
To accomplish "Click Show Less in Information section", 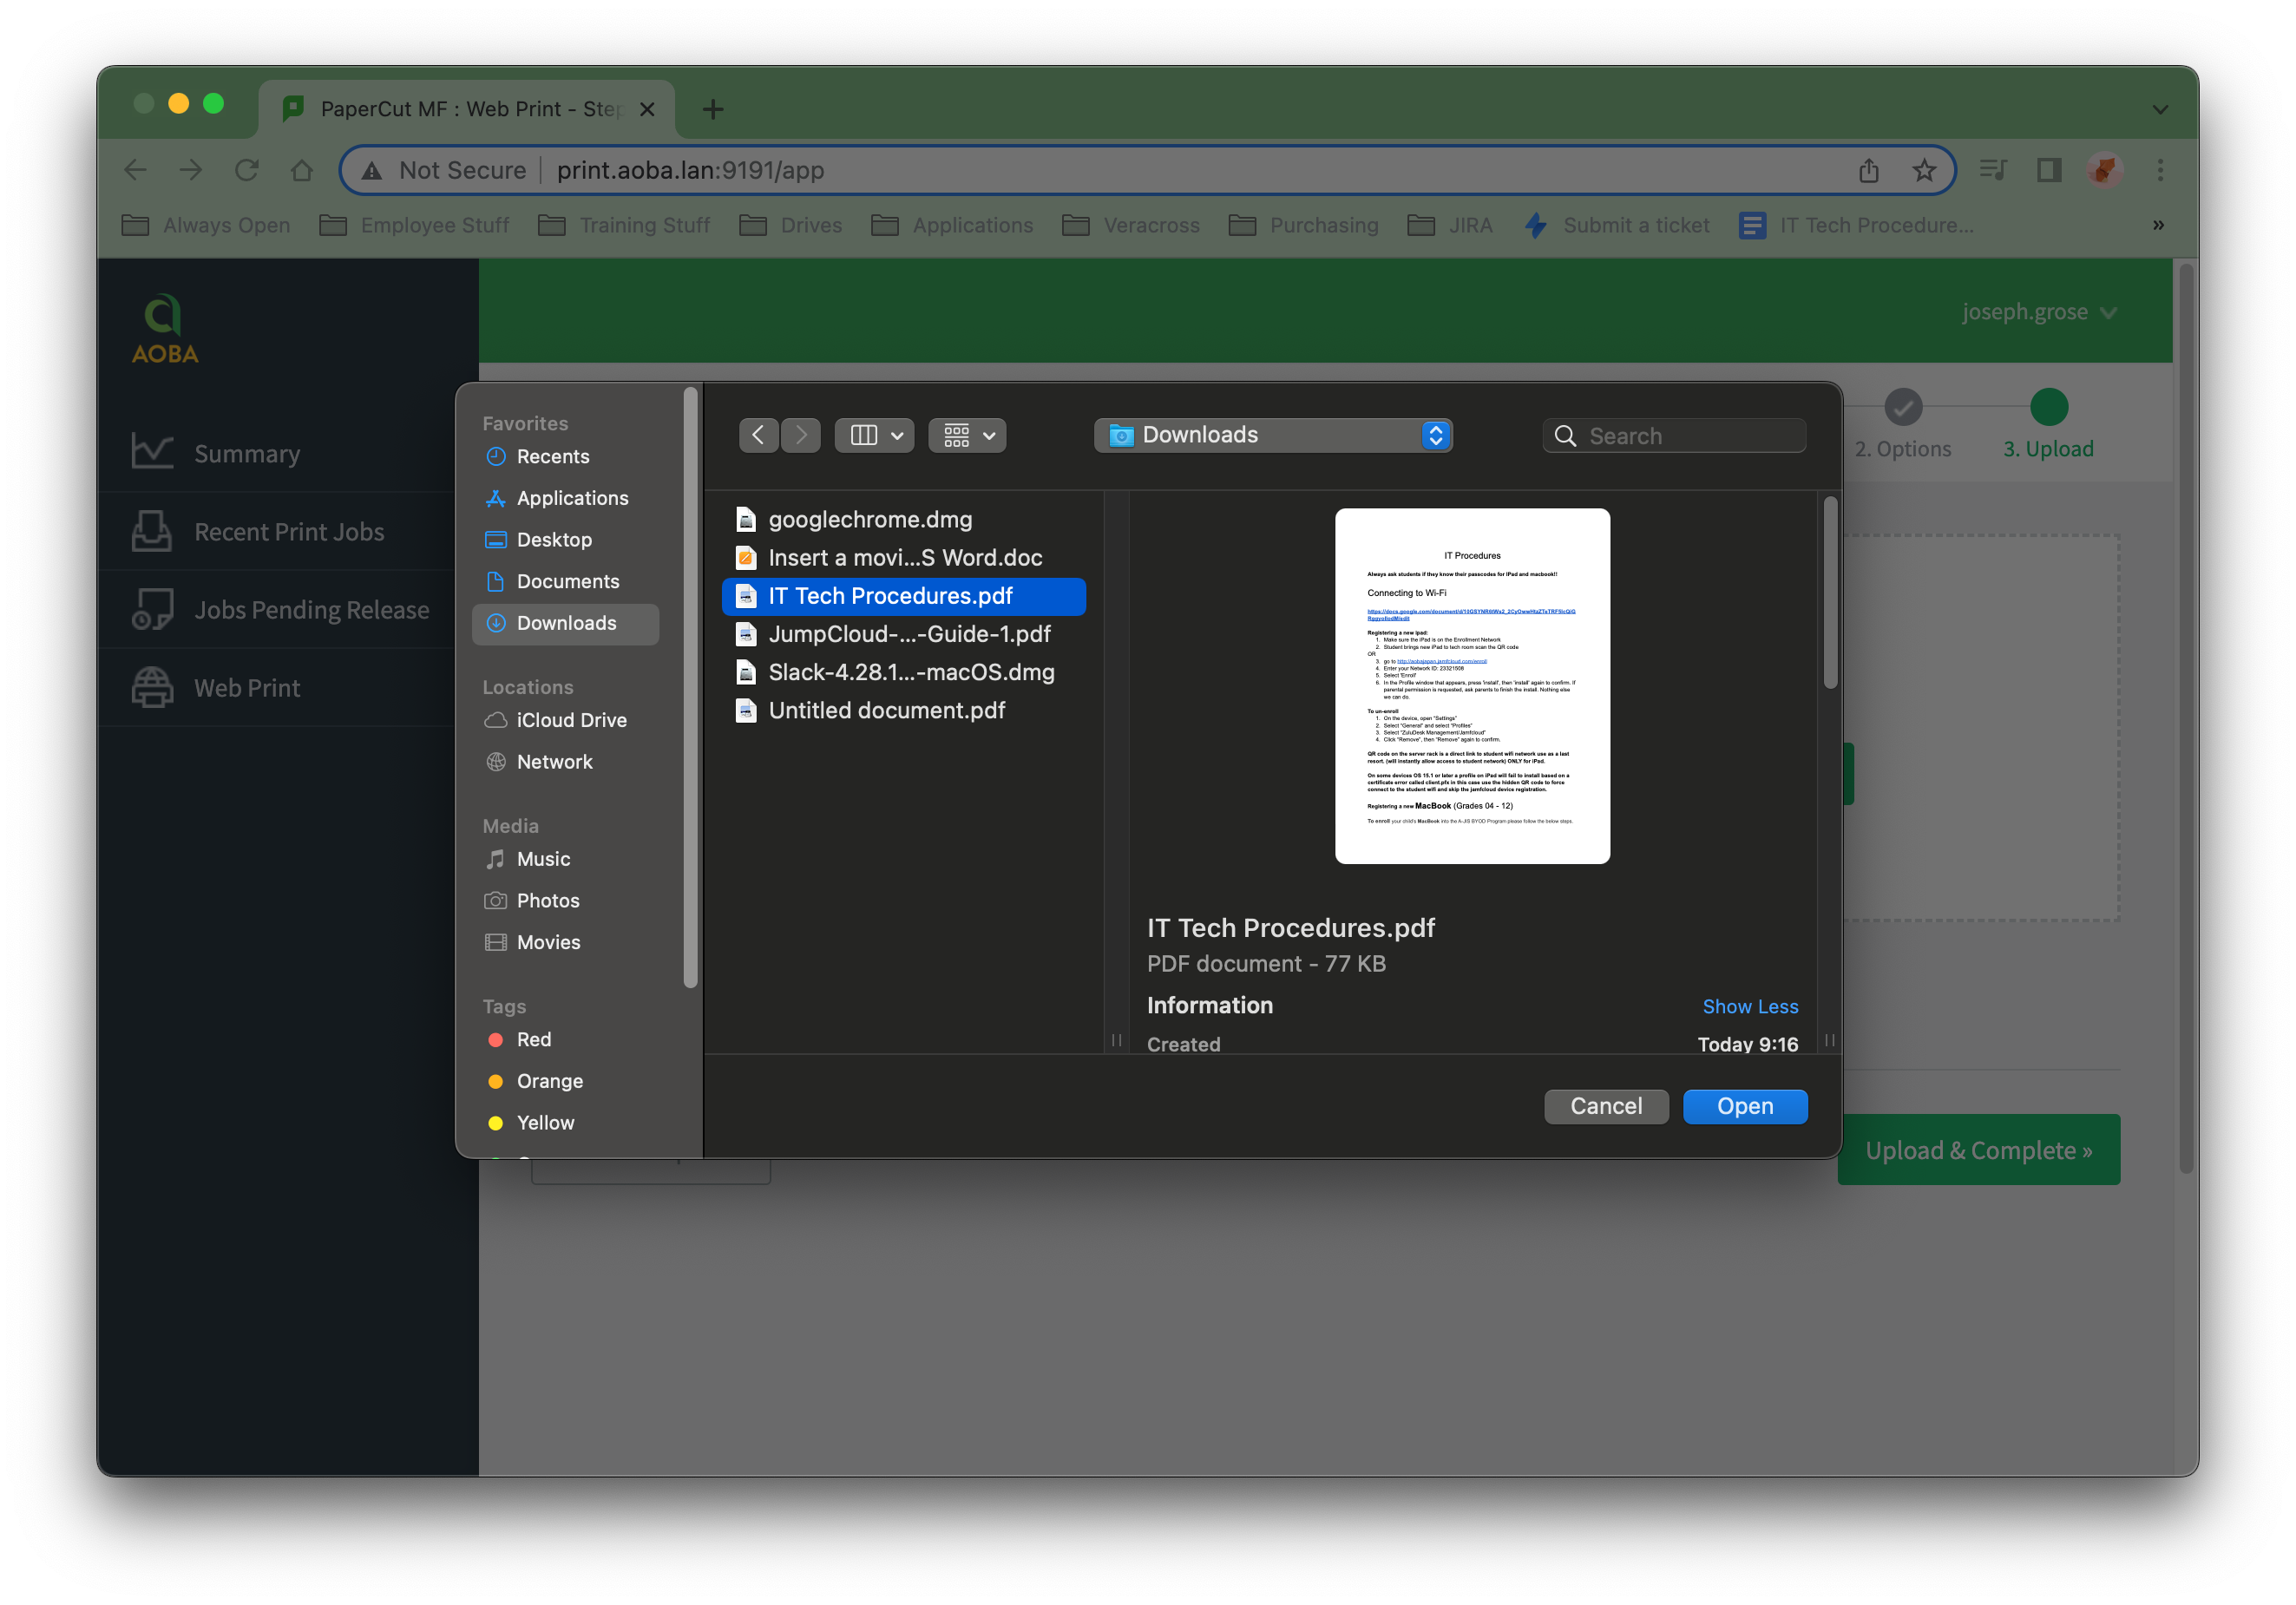I will click(1749, 1007).
